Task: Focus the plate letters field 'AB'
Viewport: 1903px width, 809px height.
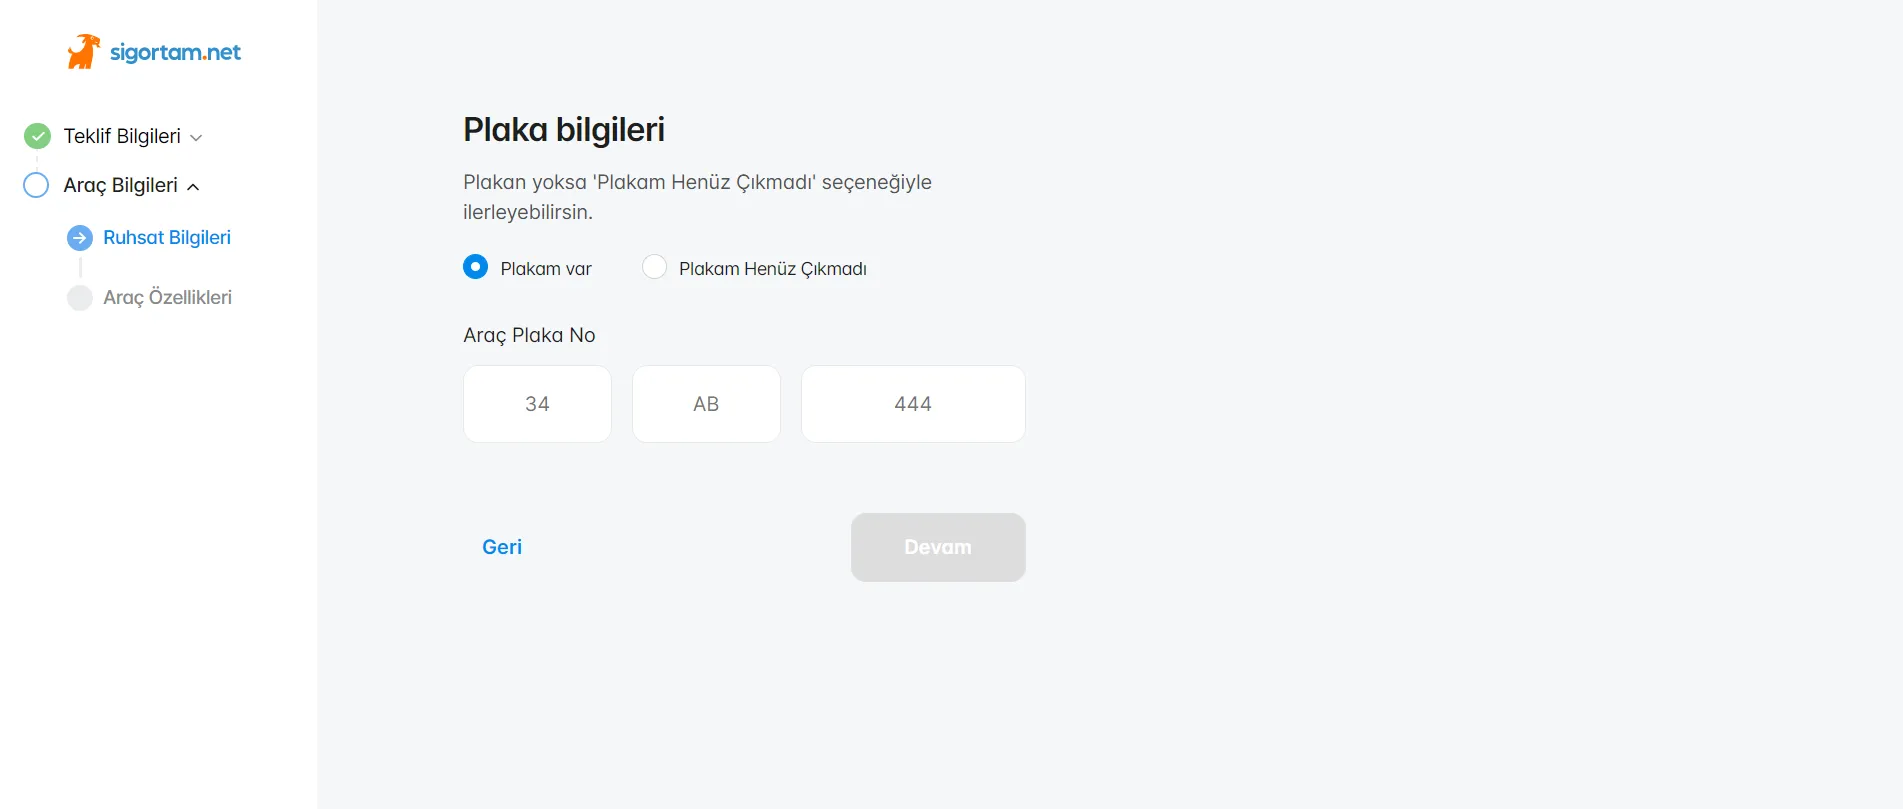Action: tap(706, 404)
